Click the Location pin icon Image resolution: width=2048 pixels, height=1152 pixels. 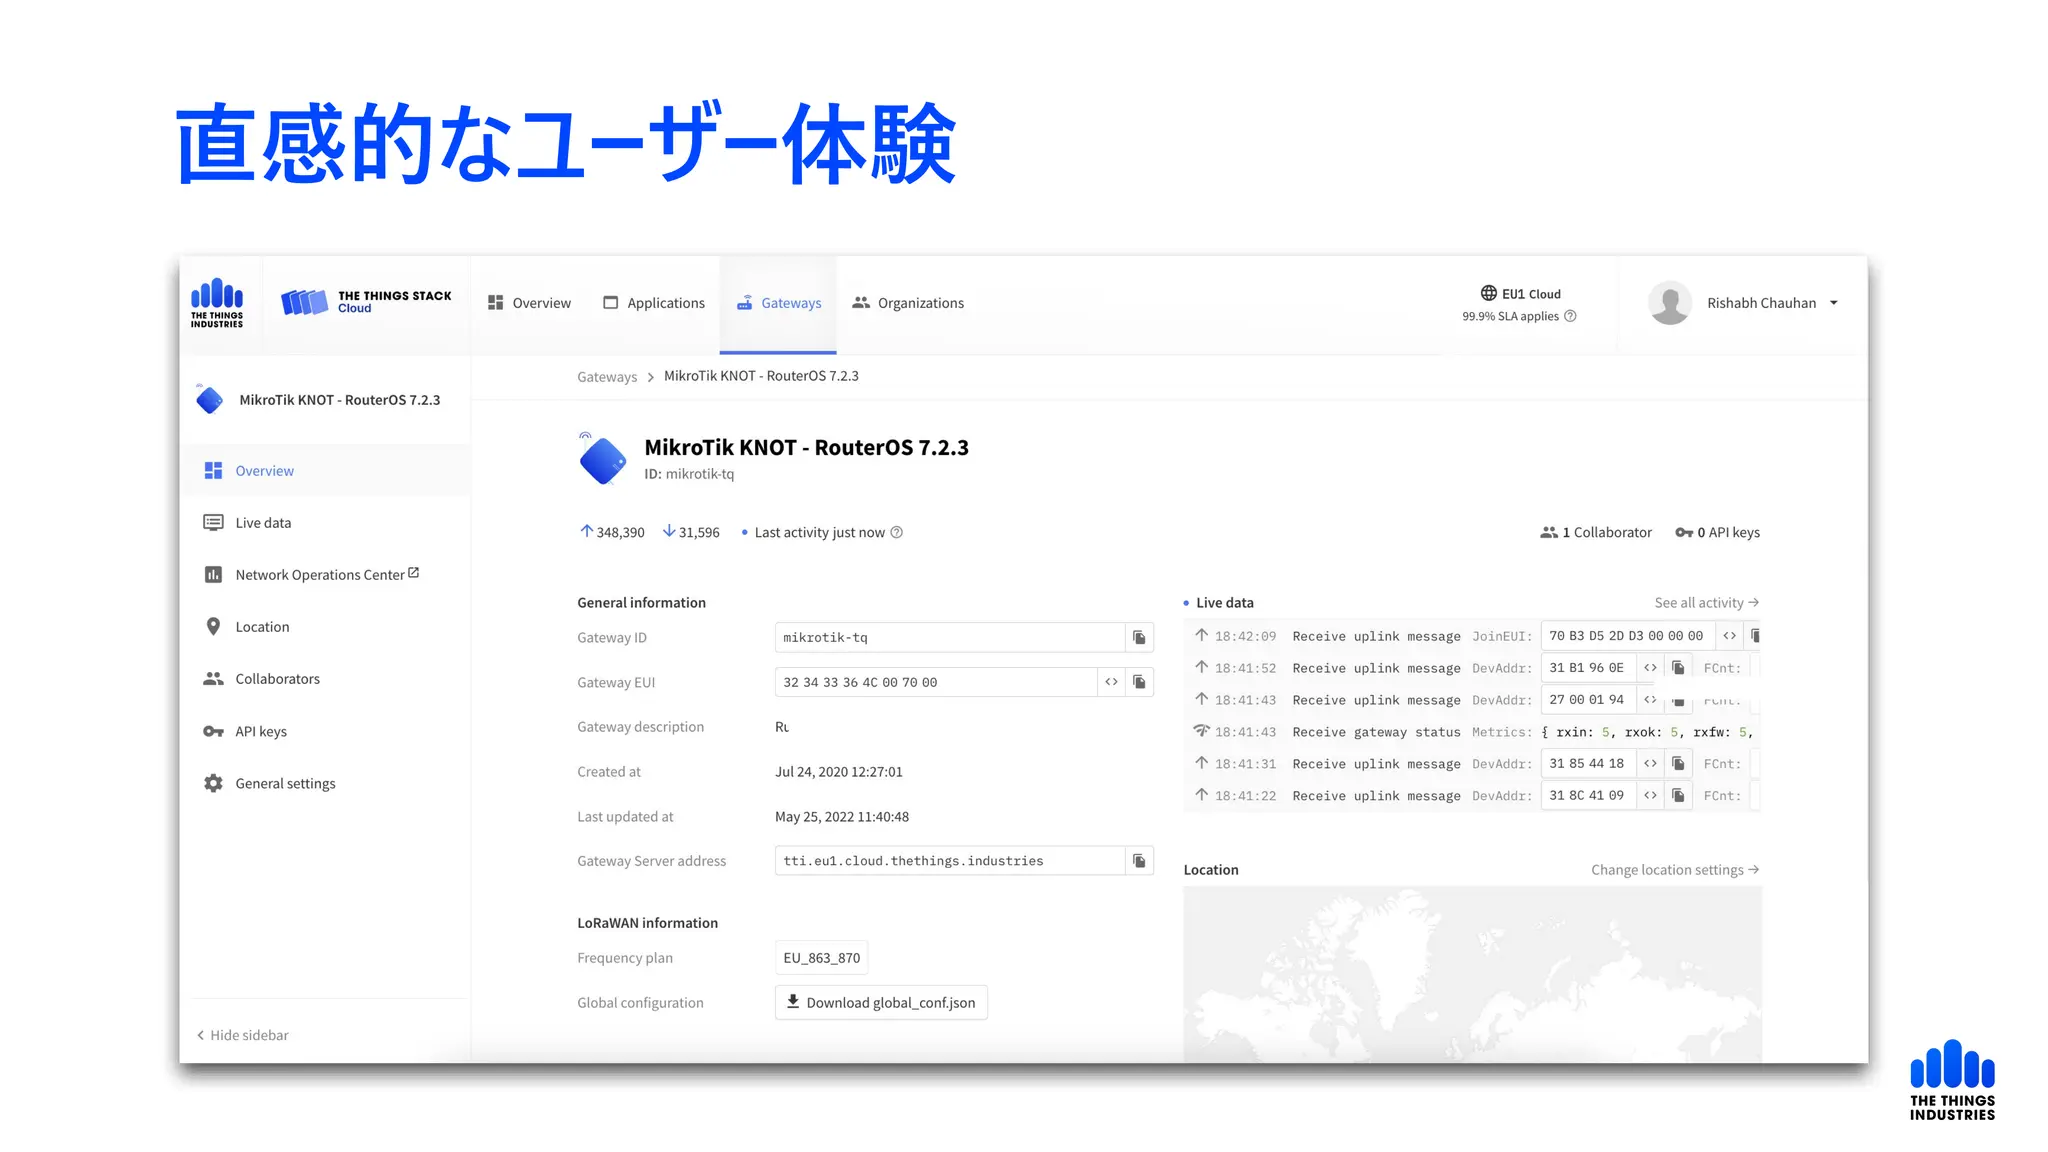(x=213, y=627)
